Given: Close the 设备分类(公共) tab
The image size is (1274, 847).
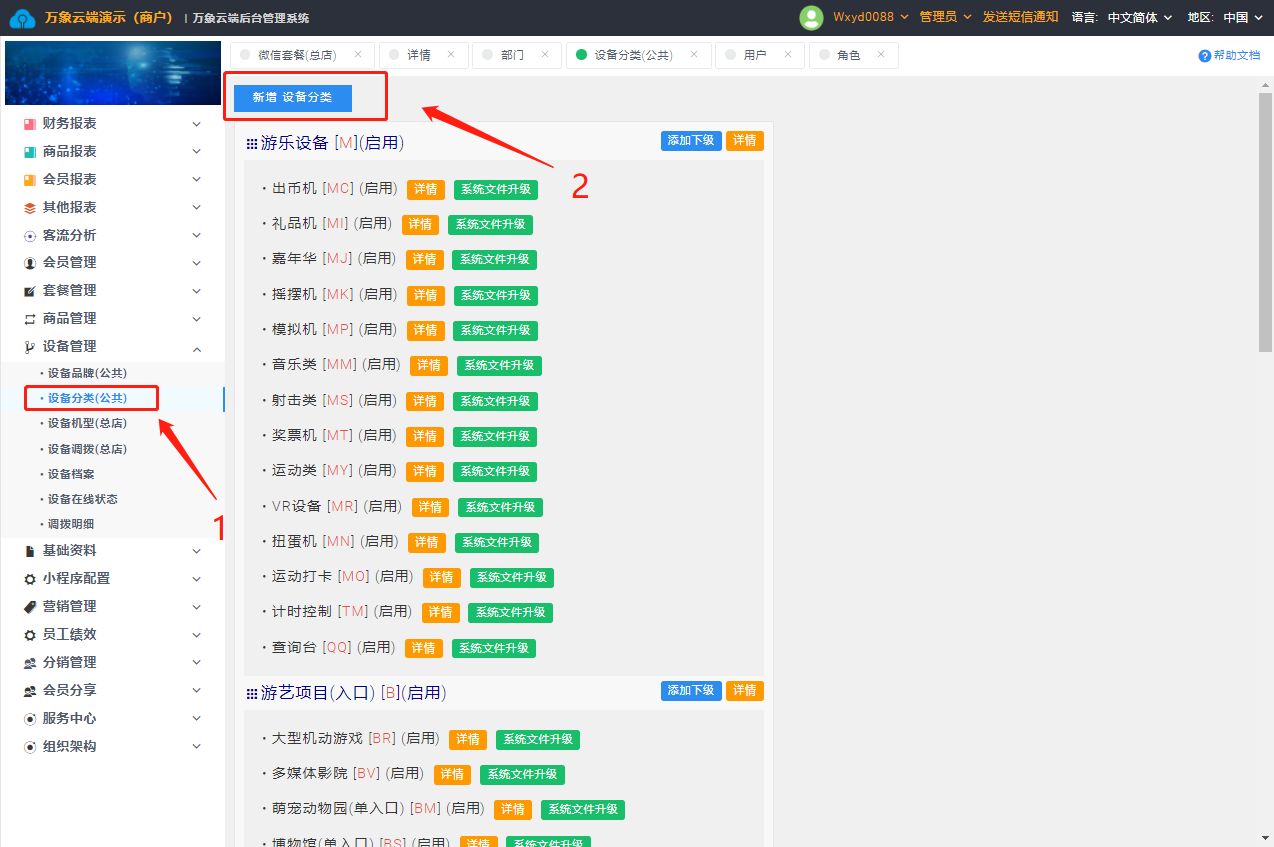Looking at the screenshot, I should coord(694,55).
